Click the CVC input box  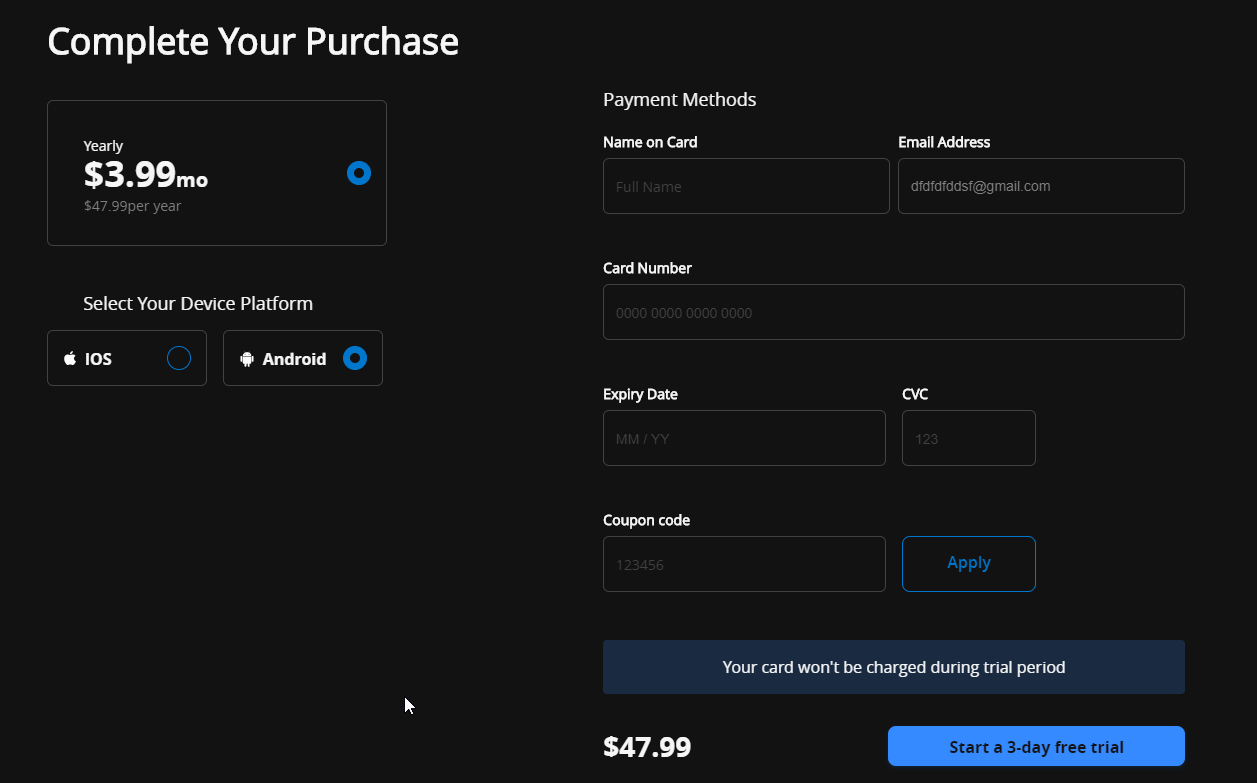(968, 438)
